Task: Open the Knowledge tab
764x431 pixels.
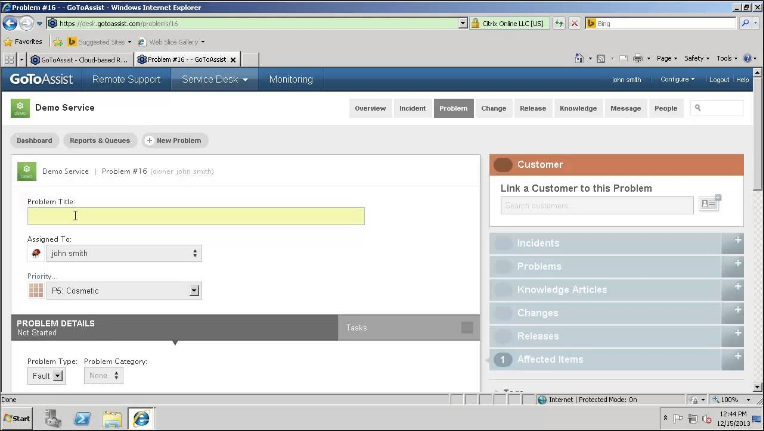Action: click(578, 109)
